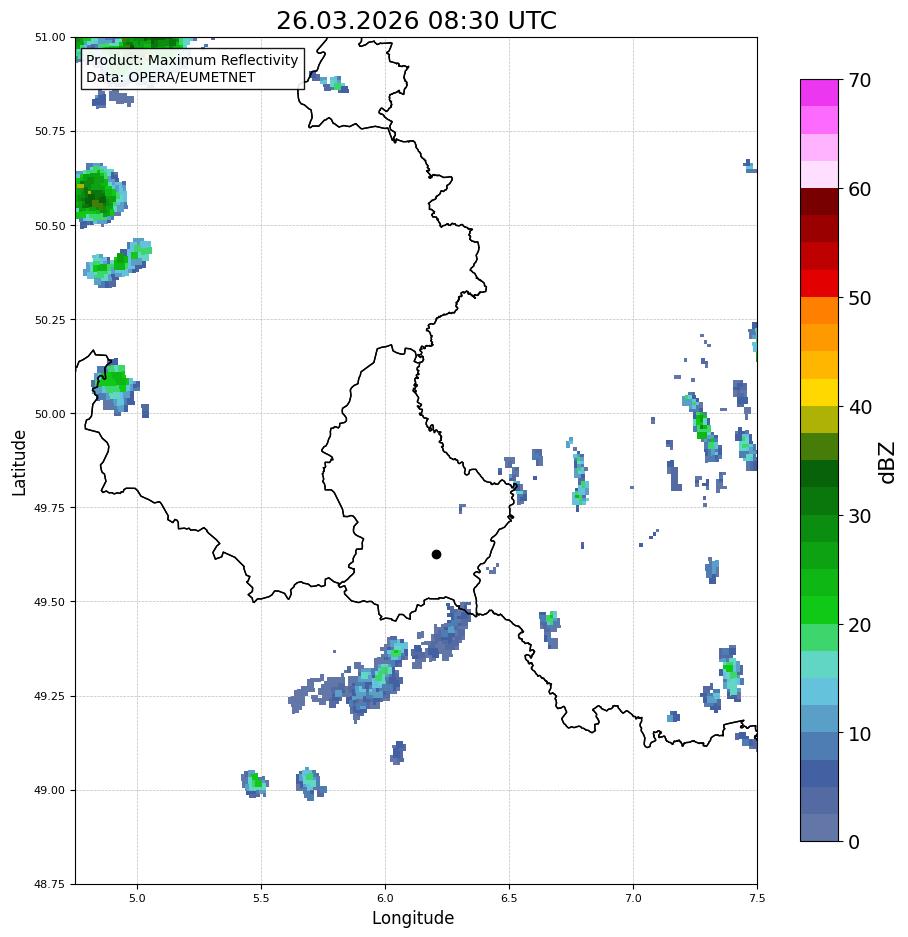Screen dimensions: 908x937
Task: Click the black location dot on the map
Action: tap(436, 555)
